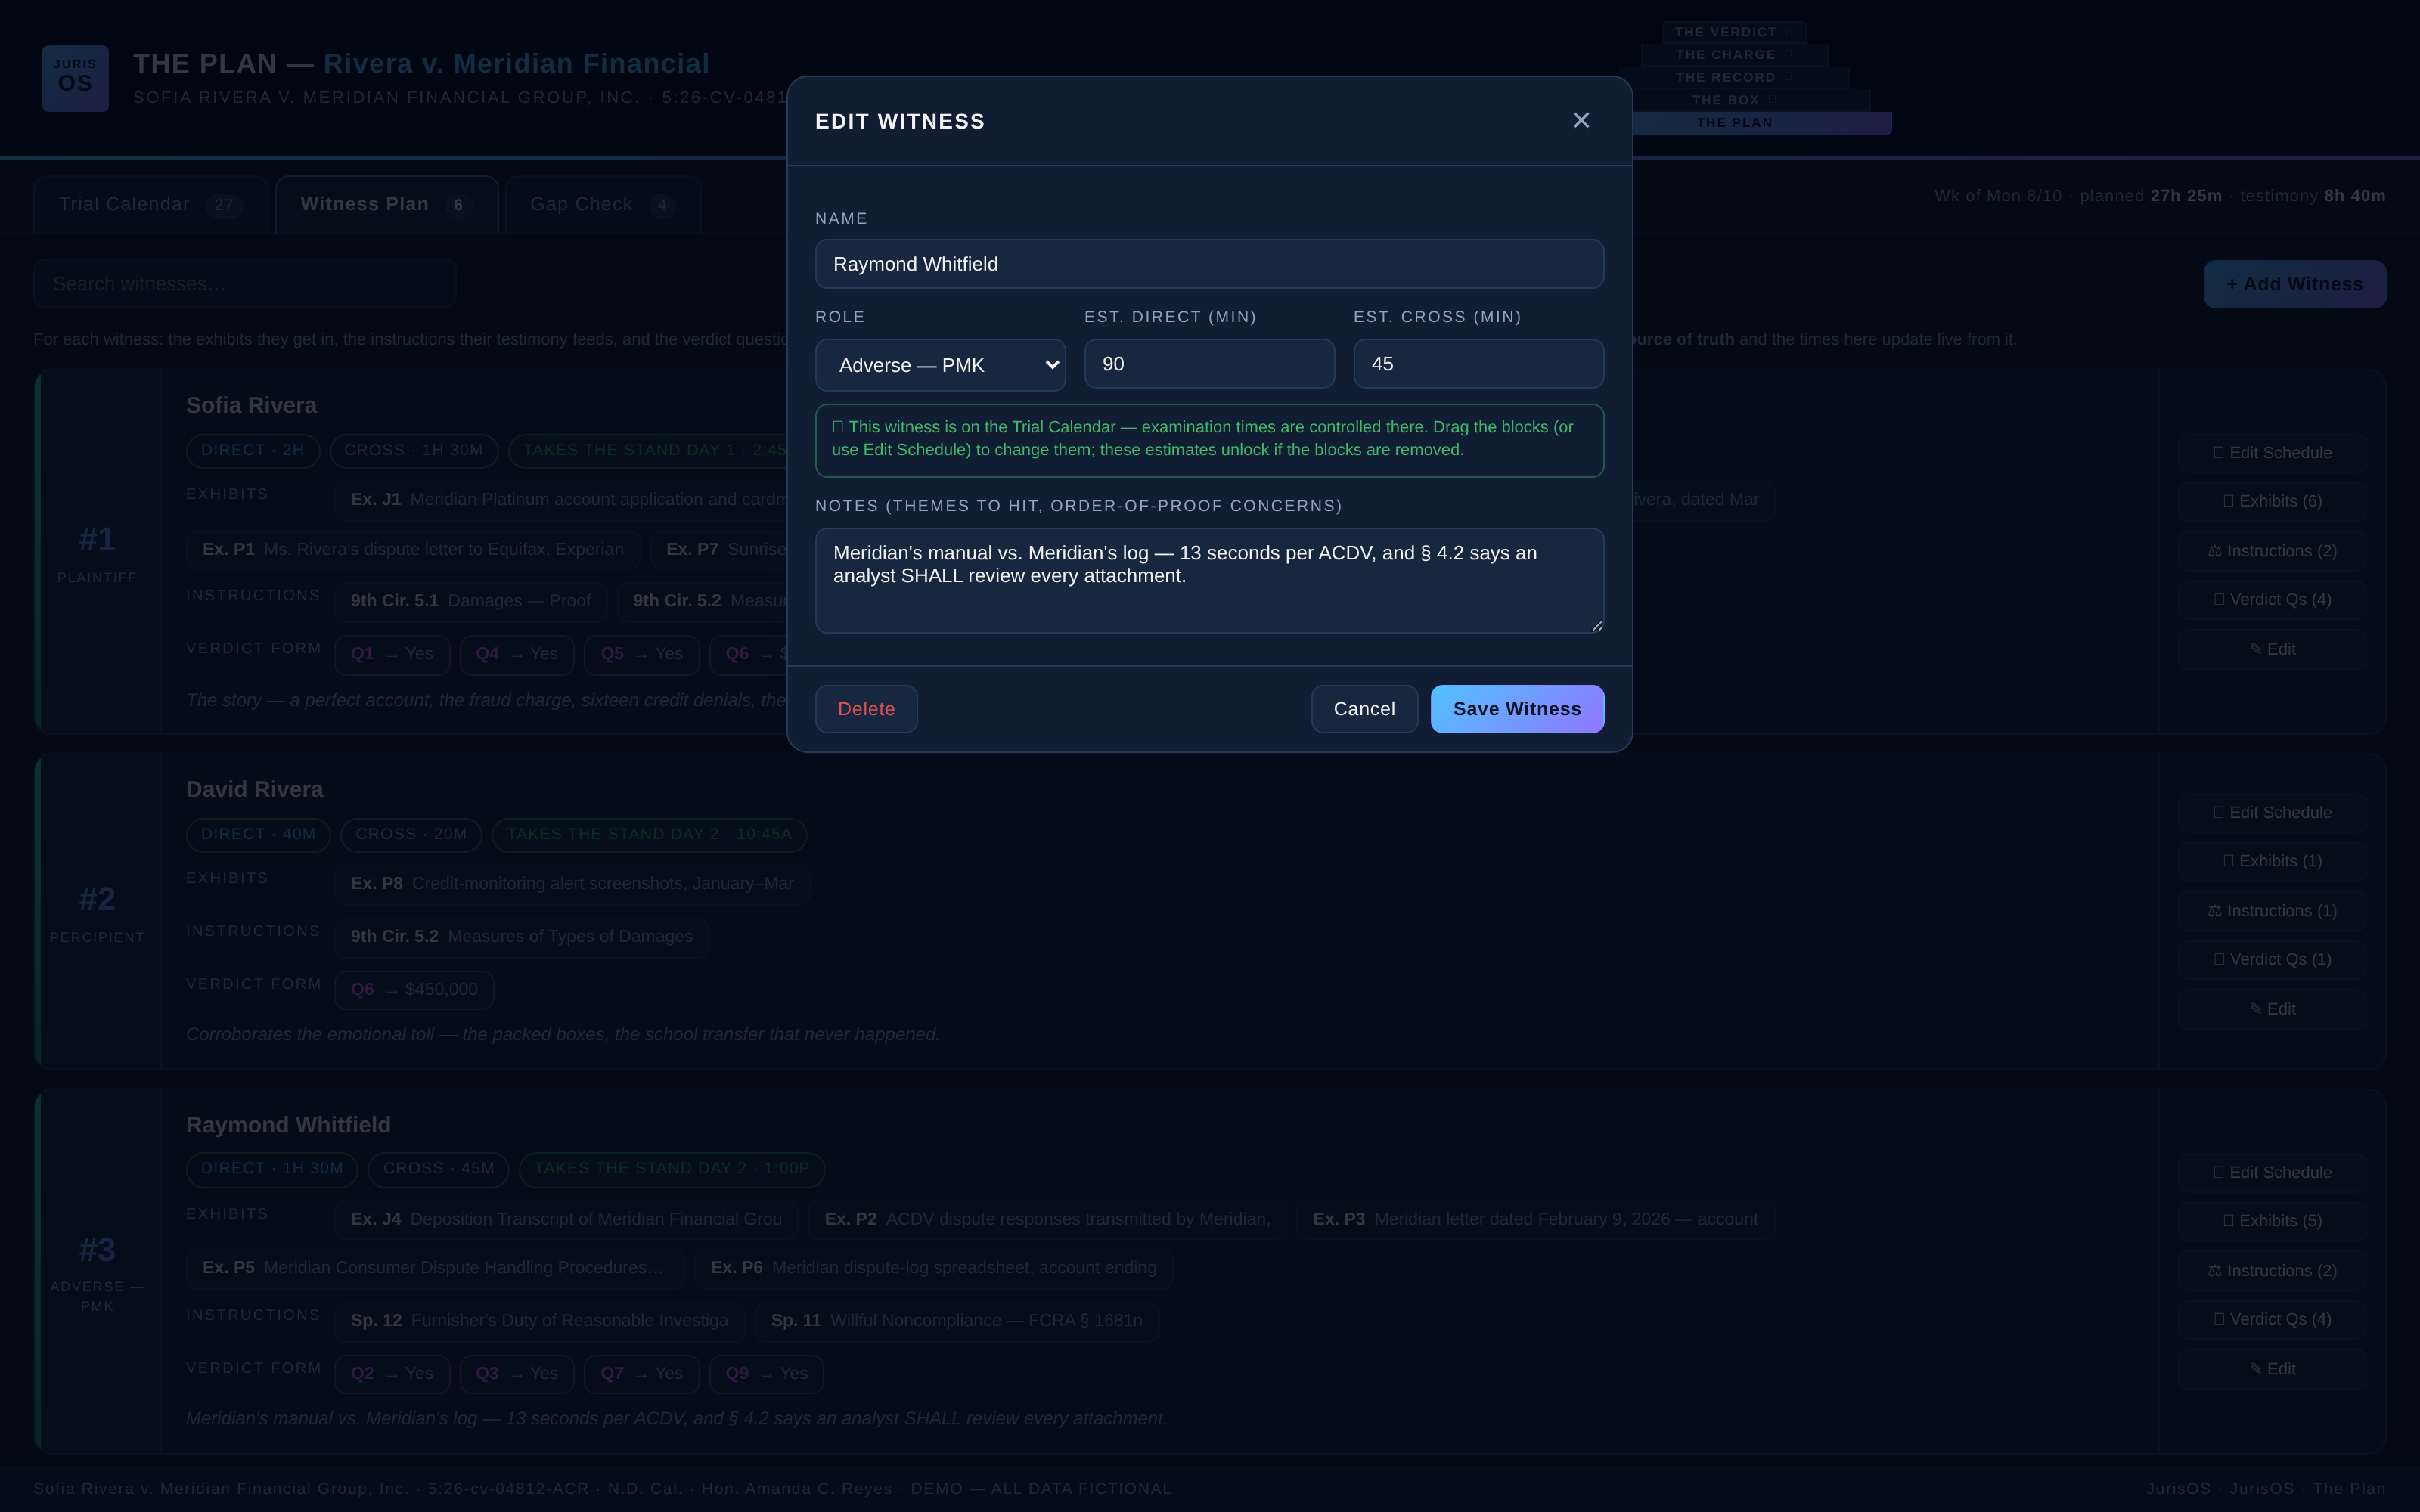Open Verdict Qs (1) for David Rivera
The width and height of the screenshot is (2420, 1512).
coord(2272,959)
